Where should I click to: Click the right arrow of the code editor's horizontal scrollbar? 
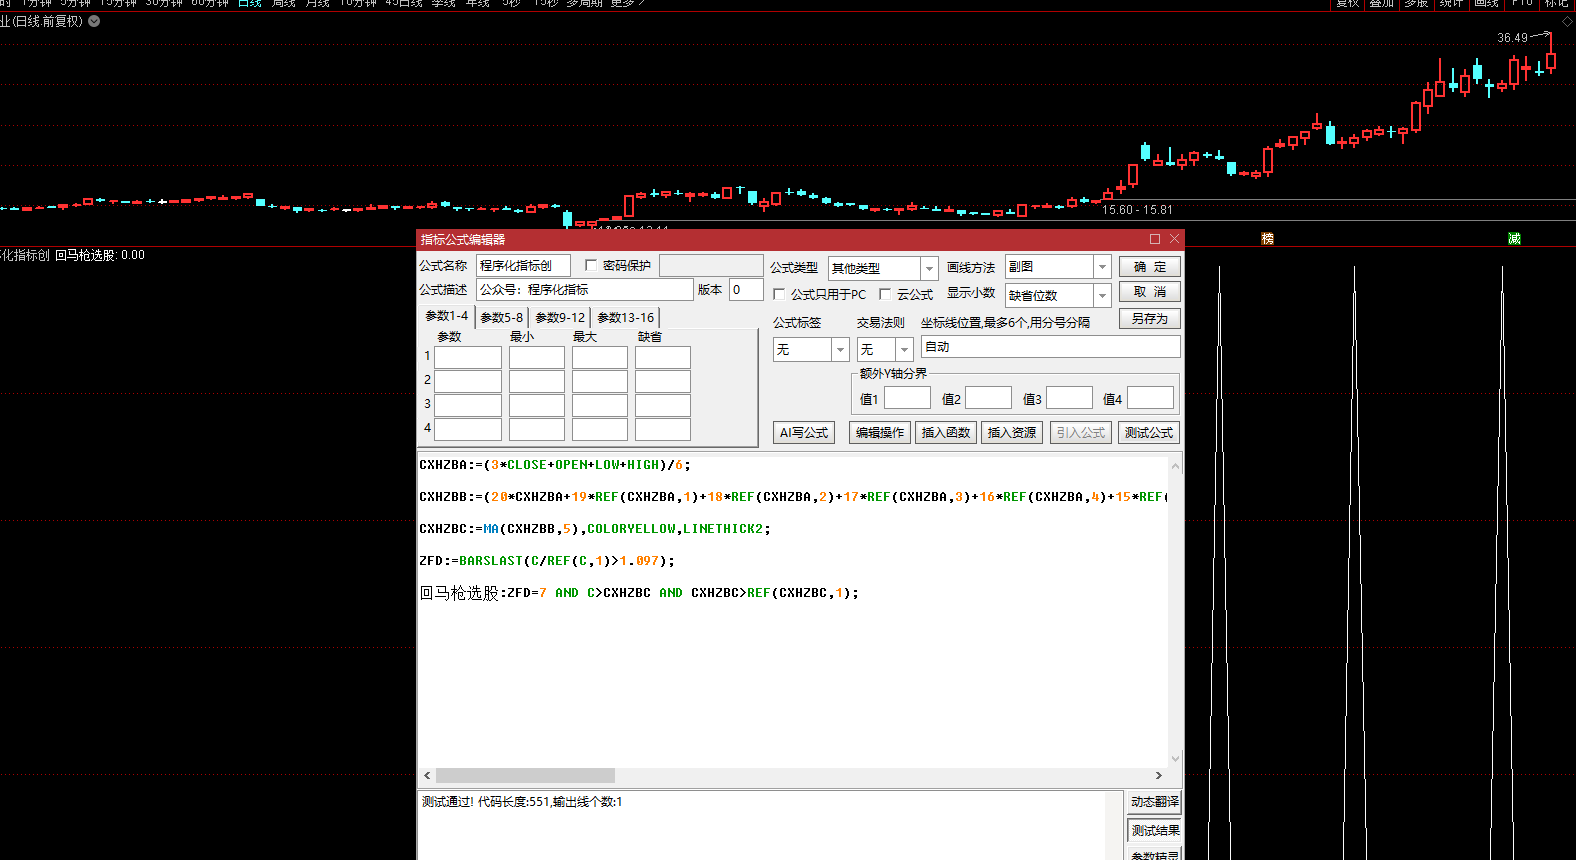pos(1159,776)
